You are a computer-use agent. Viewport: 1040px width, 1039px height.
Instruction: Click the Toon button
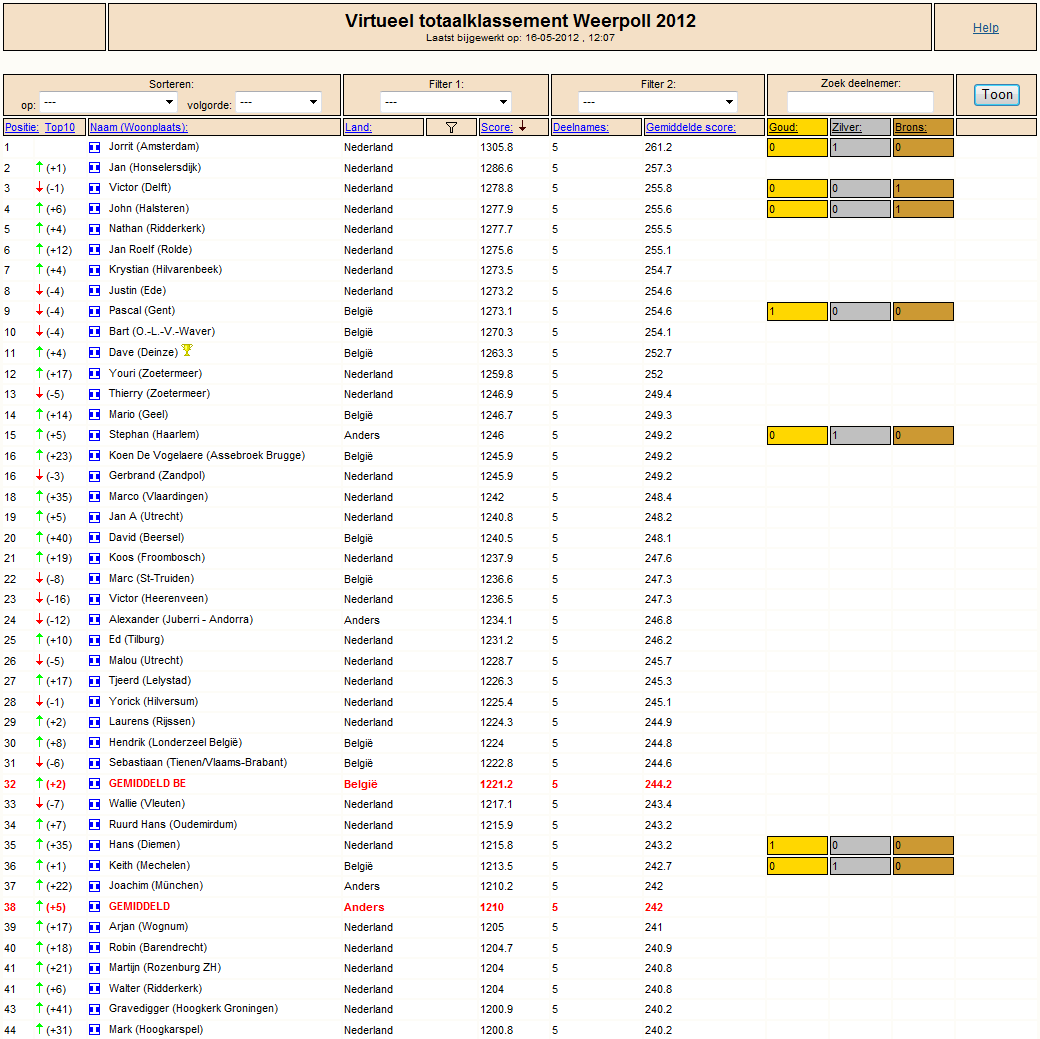coord(997,95)
